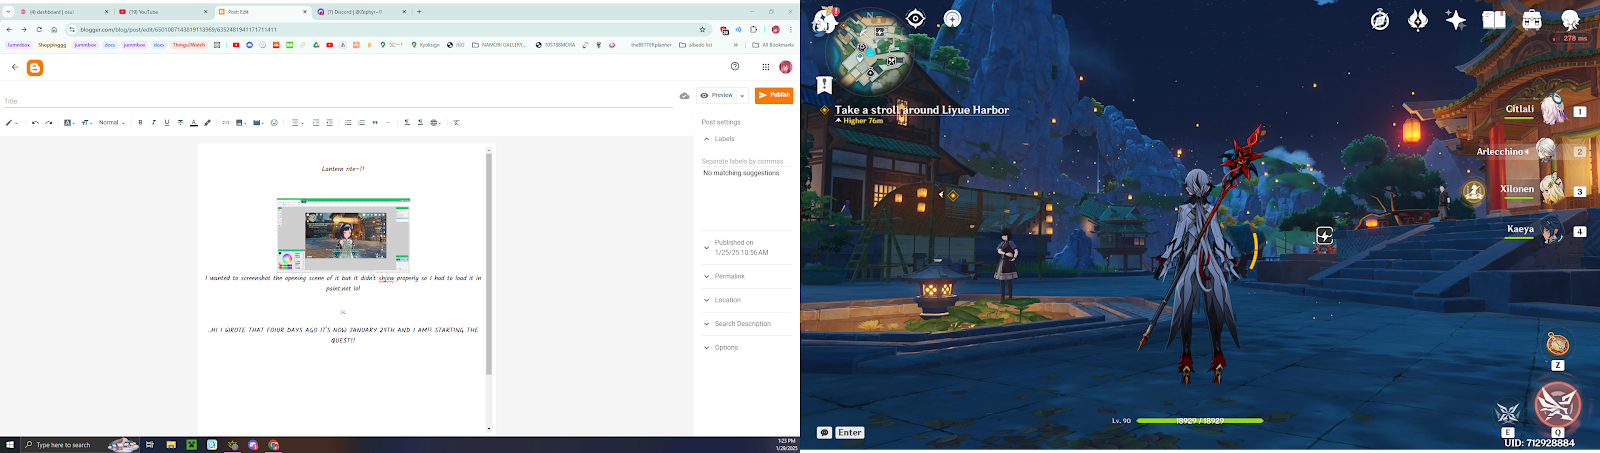Insert a special character emoji icon
This screenshot has height=453, width=1600.
point(274,123)
